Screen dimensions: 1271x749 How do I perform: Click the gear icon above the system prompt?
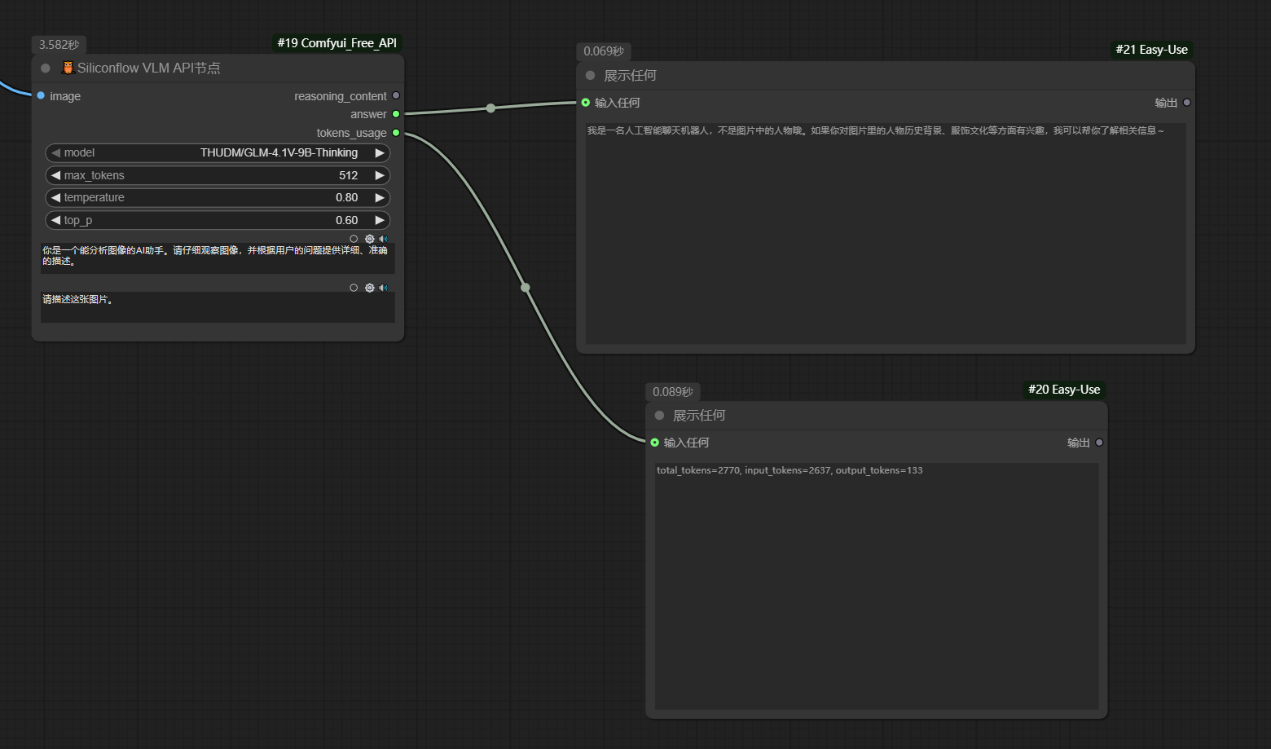coord(369,239)
